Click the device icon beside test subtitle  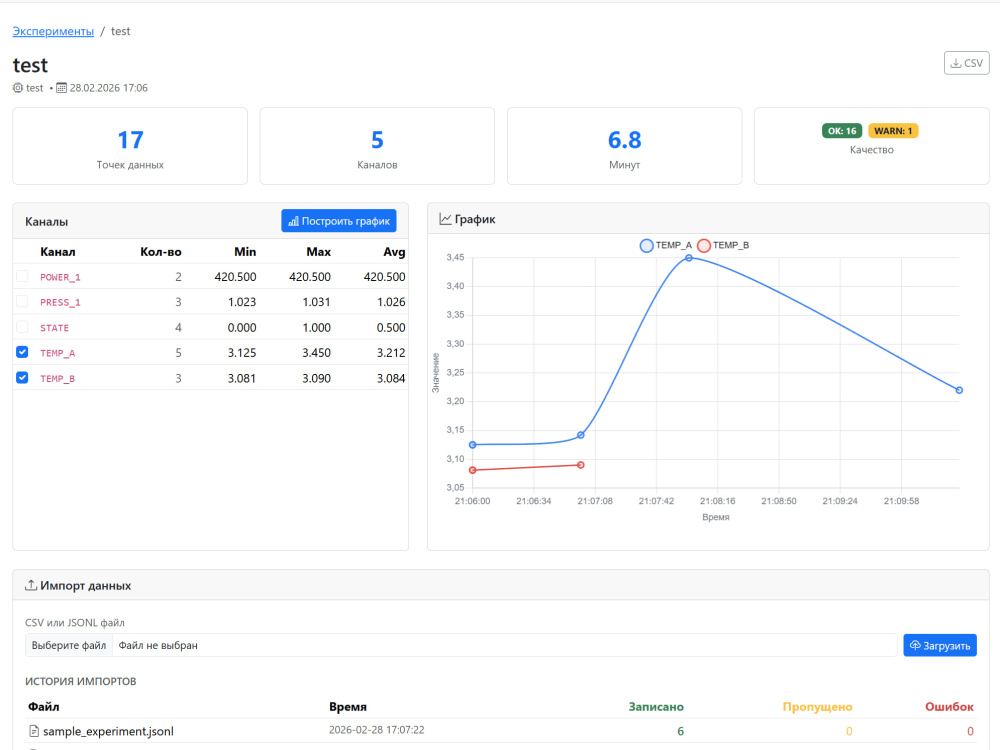(18, 87)
